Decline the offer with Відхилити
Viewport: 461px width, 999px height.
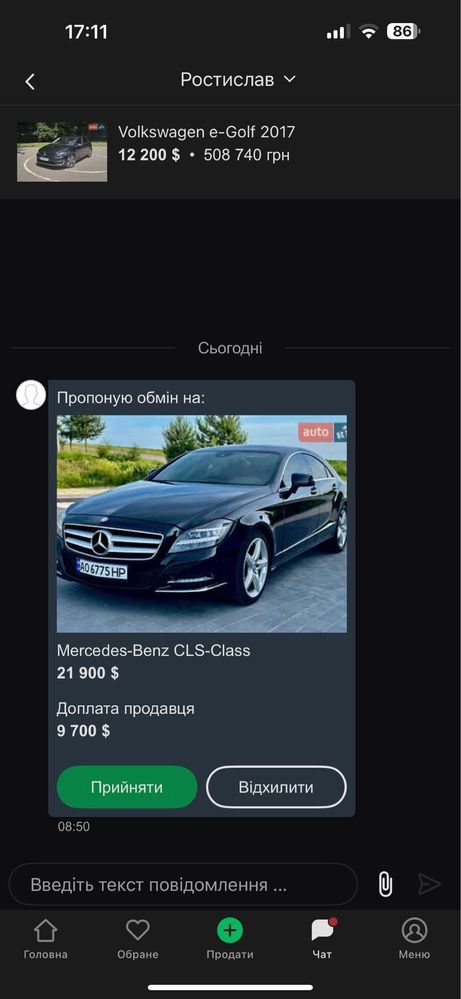pyautogui.click(x=276, y=787)
